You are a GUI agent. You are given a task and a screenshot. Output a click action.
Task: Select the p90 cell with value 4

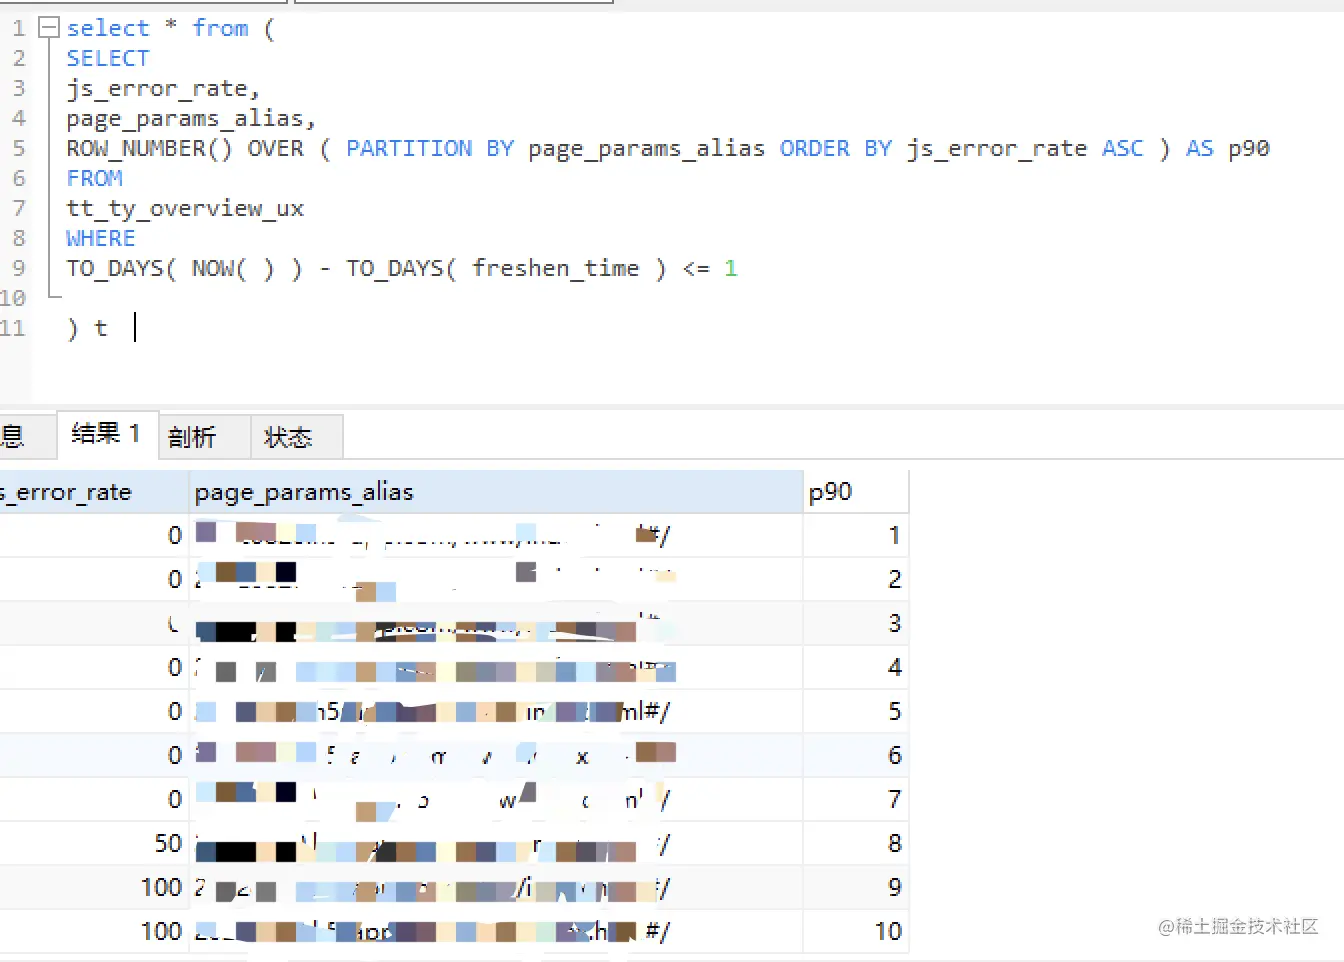coord(856,668)
